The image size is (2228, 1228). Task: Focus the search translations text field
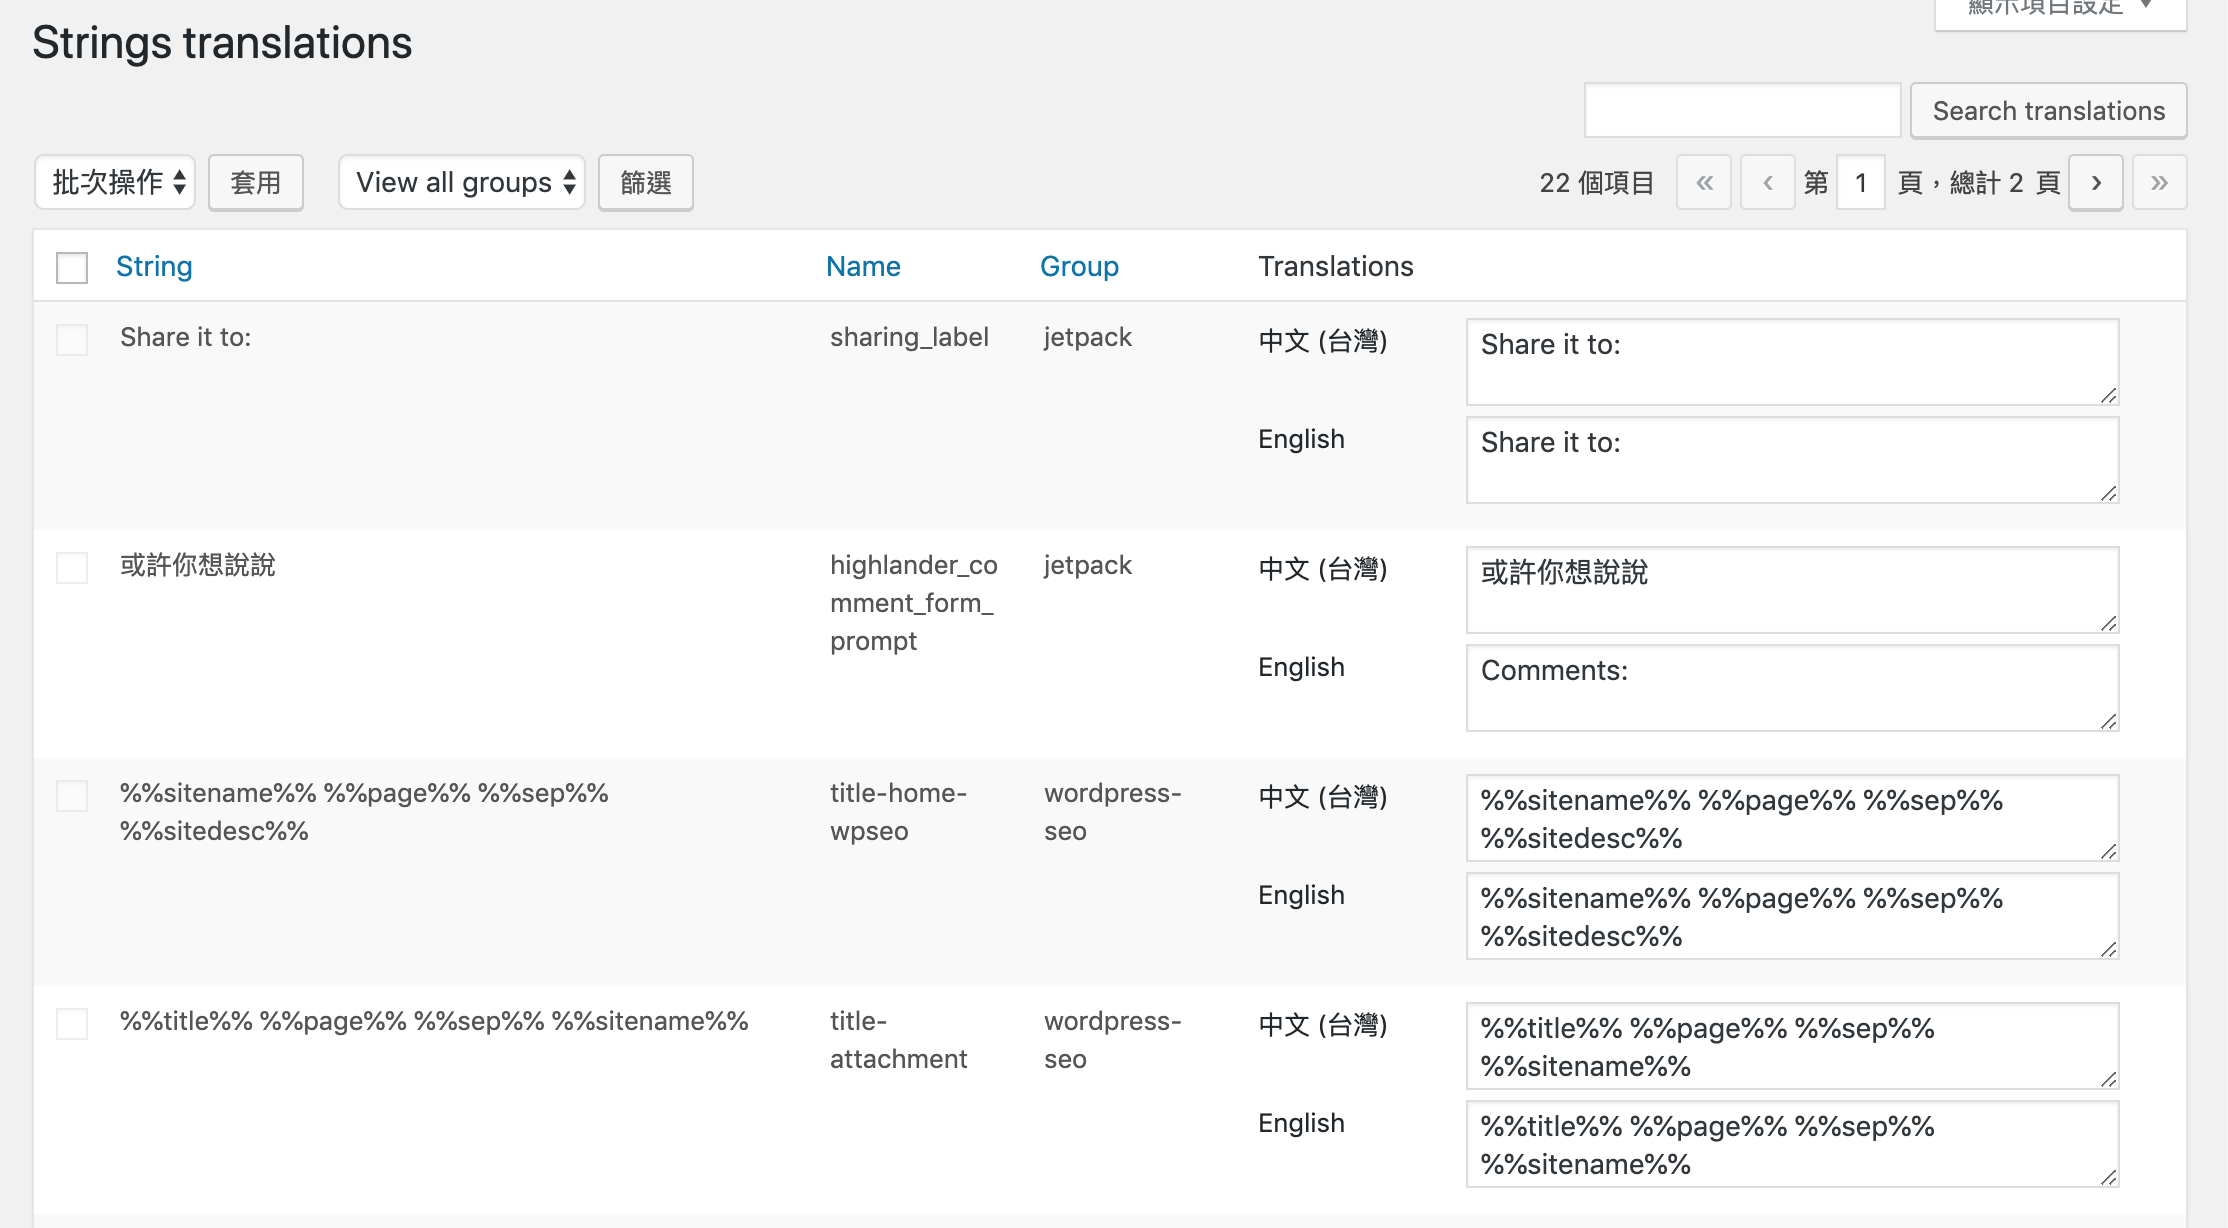click(1742, 110)
